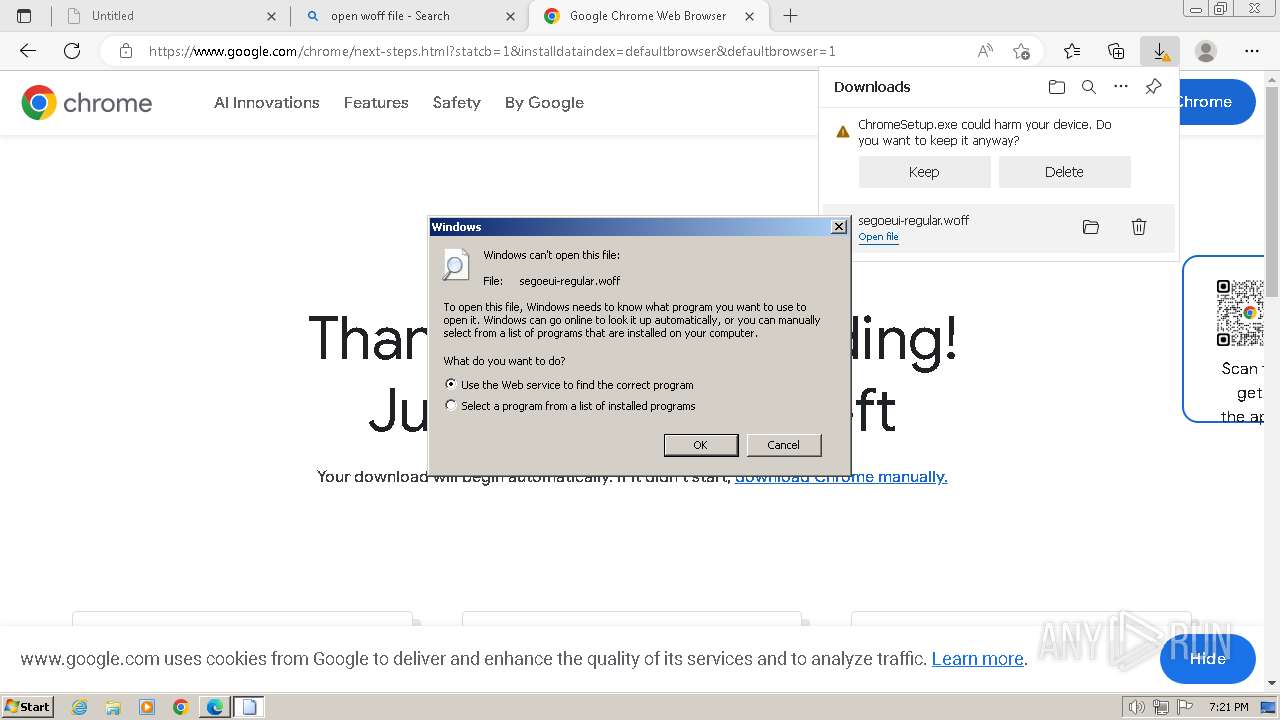Open downloads folder from Downloads panel

point(1057,87)
